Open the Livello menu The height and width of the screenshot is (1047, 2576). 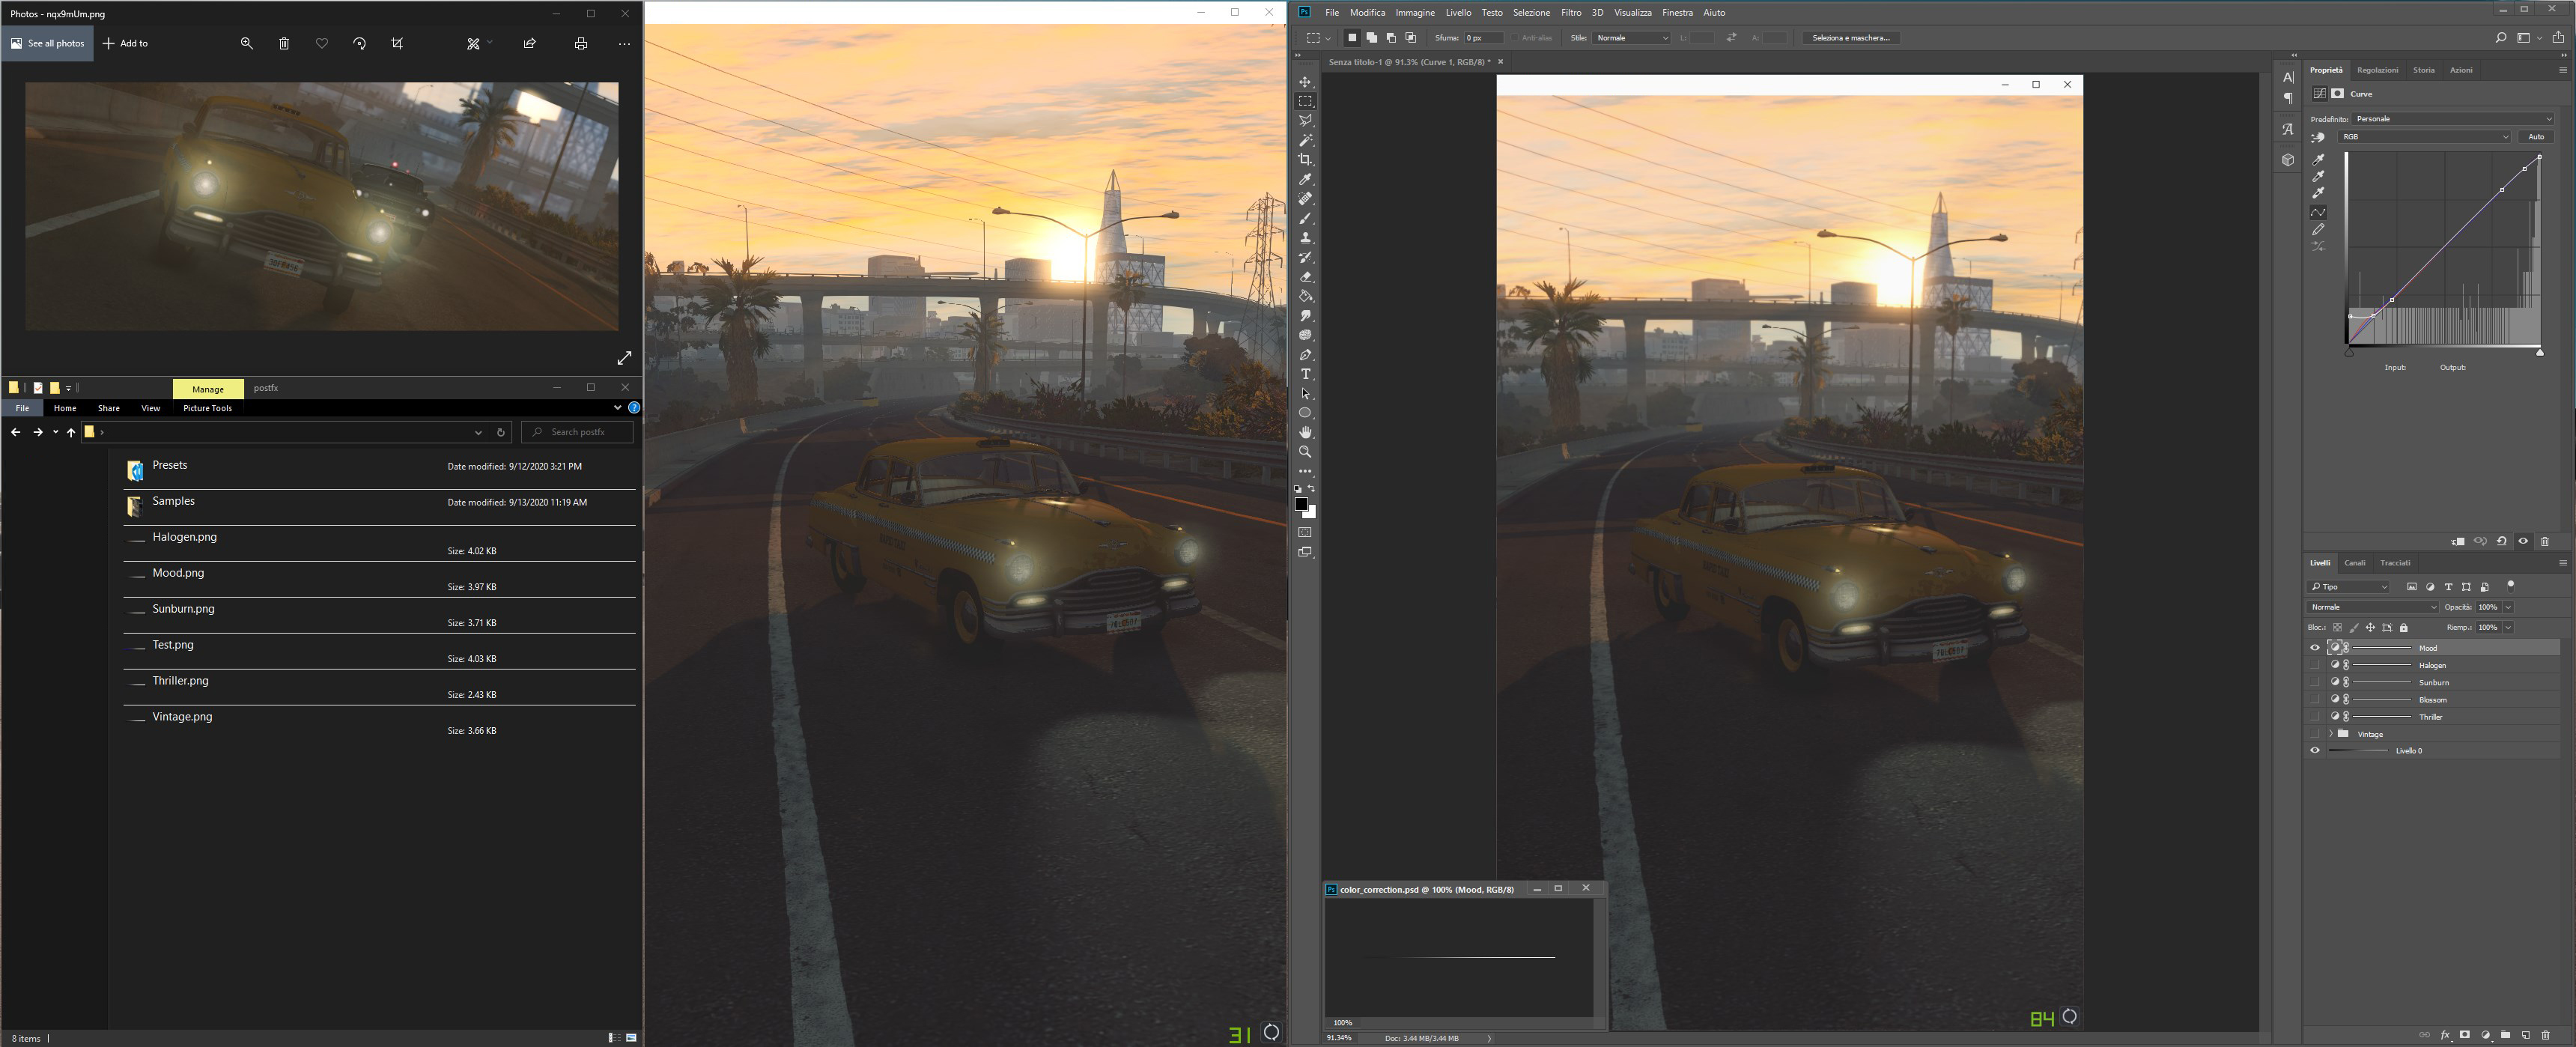coord(1458,13)
